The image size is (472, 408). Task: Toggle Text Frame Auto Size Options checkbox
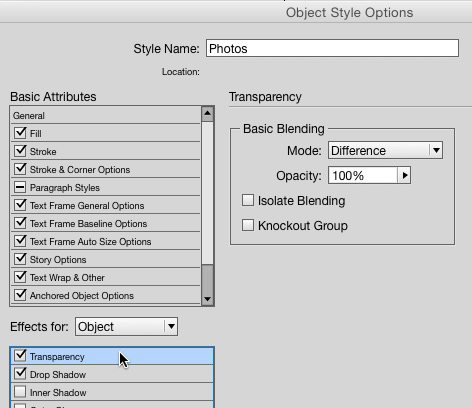20,241
